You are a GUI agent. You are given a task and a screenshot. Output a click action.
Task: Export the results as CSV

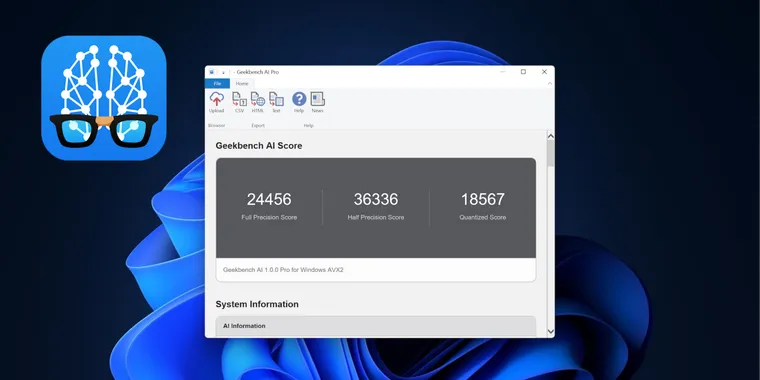pos(239,103)
